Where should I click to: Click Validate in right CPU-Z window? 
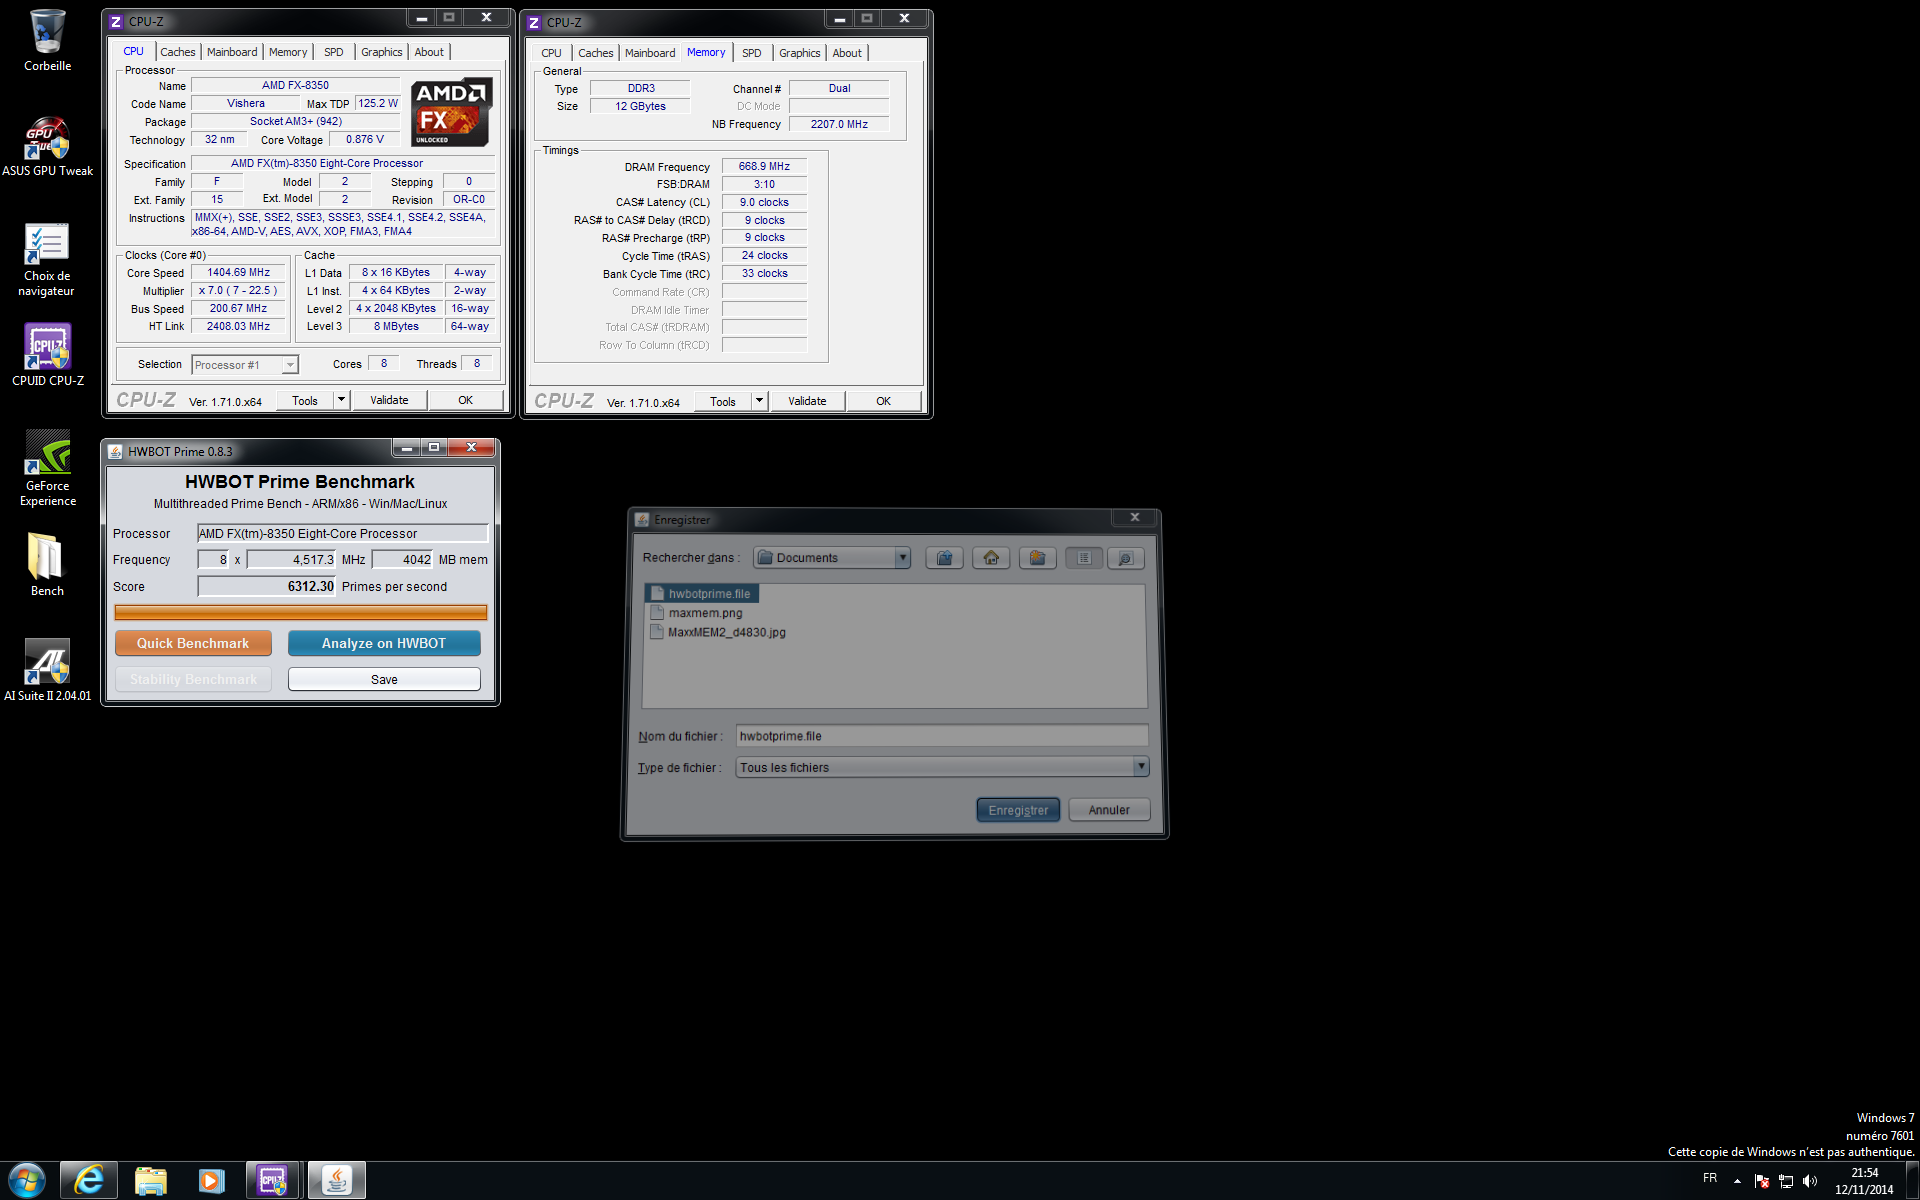(x=807, y=401)
